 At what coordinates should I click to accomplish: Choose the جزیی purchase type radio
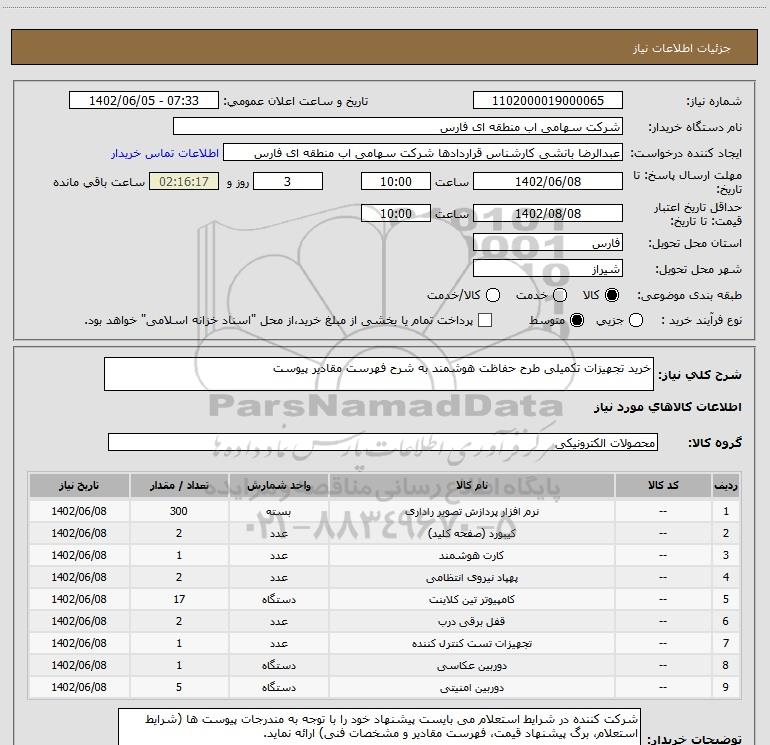(635, 320)
